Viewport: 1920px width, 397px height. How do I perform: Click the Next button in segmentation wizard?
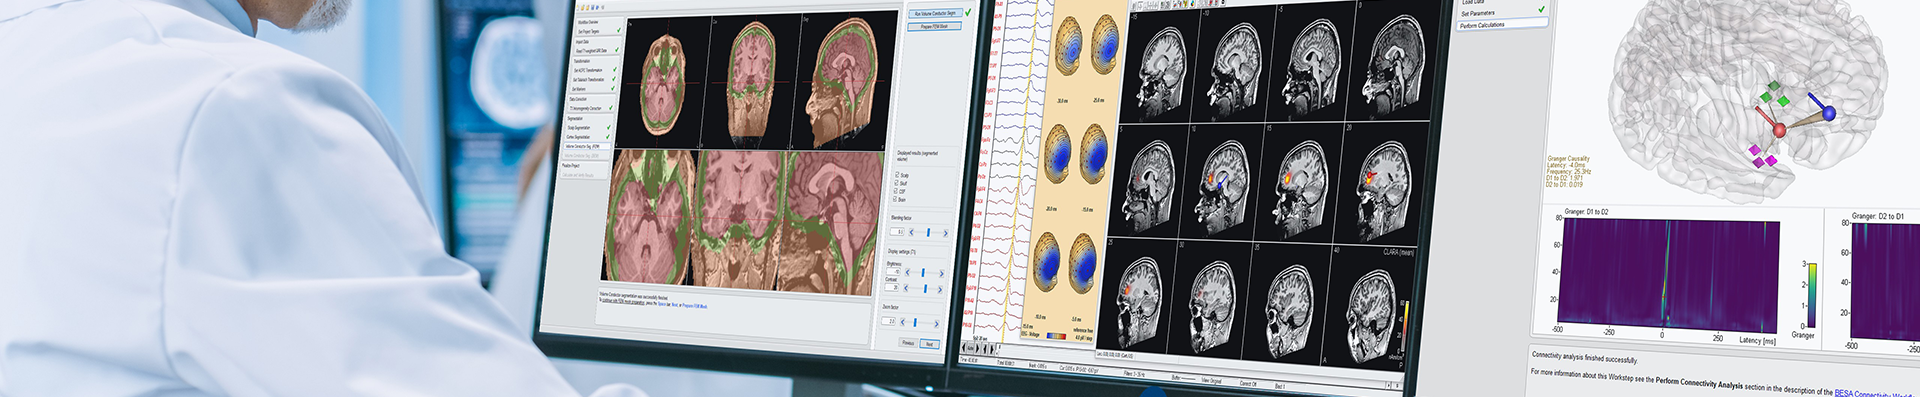[930, 343]
